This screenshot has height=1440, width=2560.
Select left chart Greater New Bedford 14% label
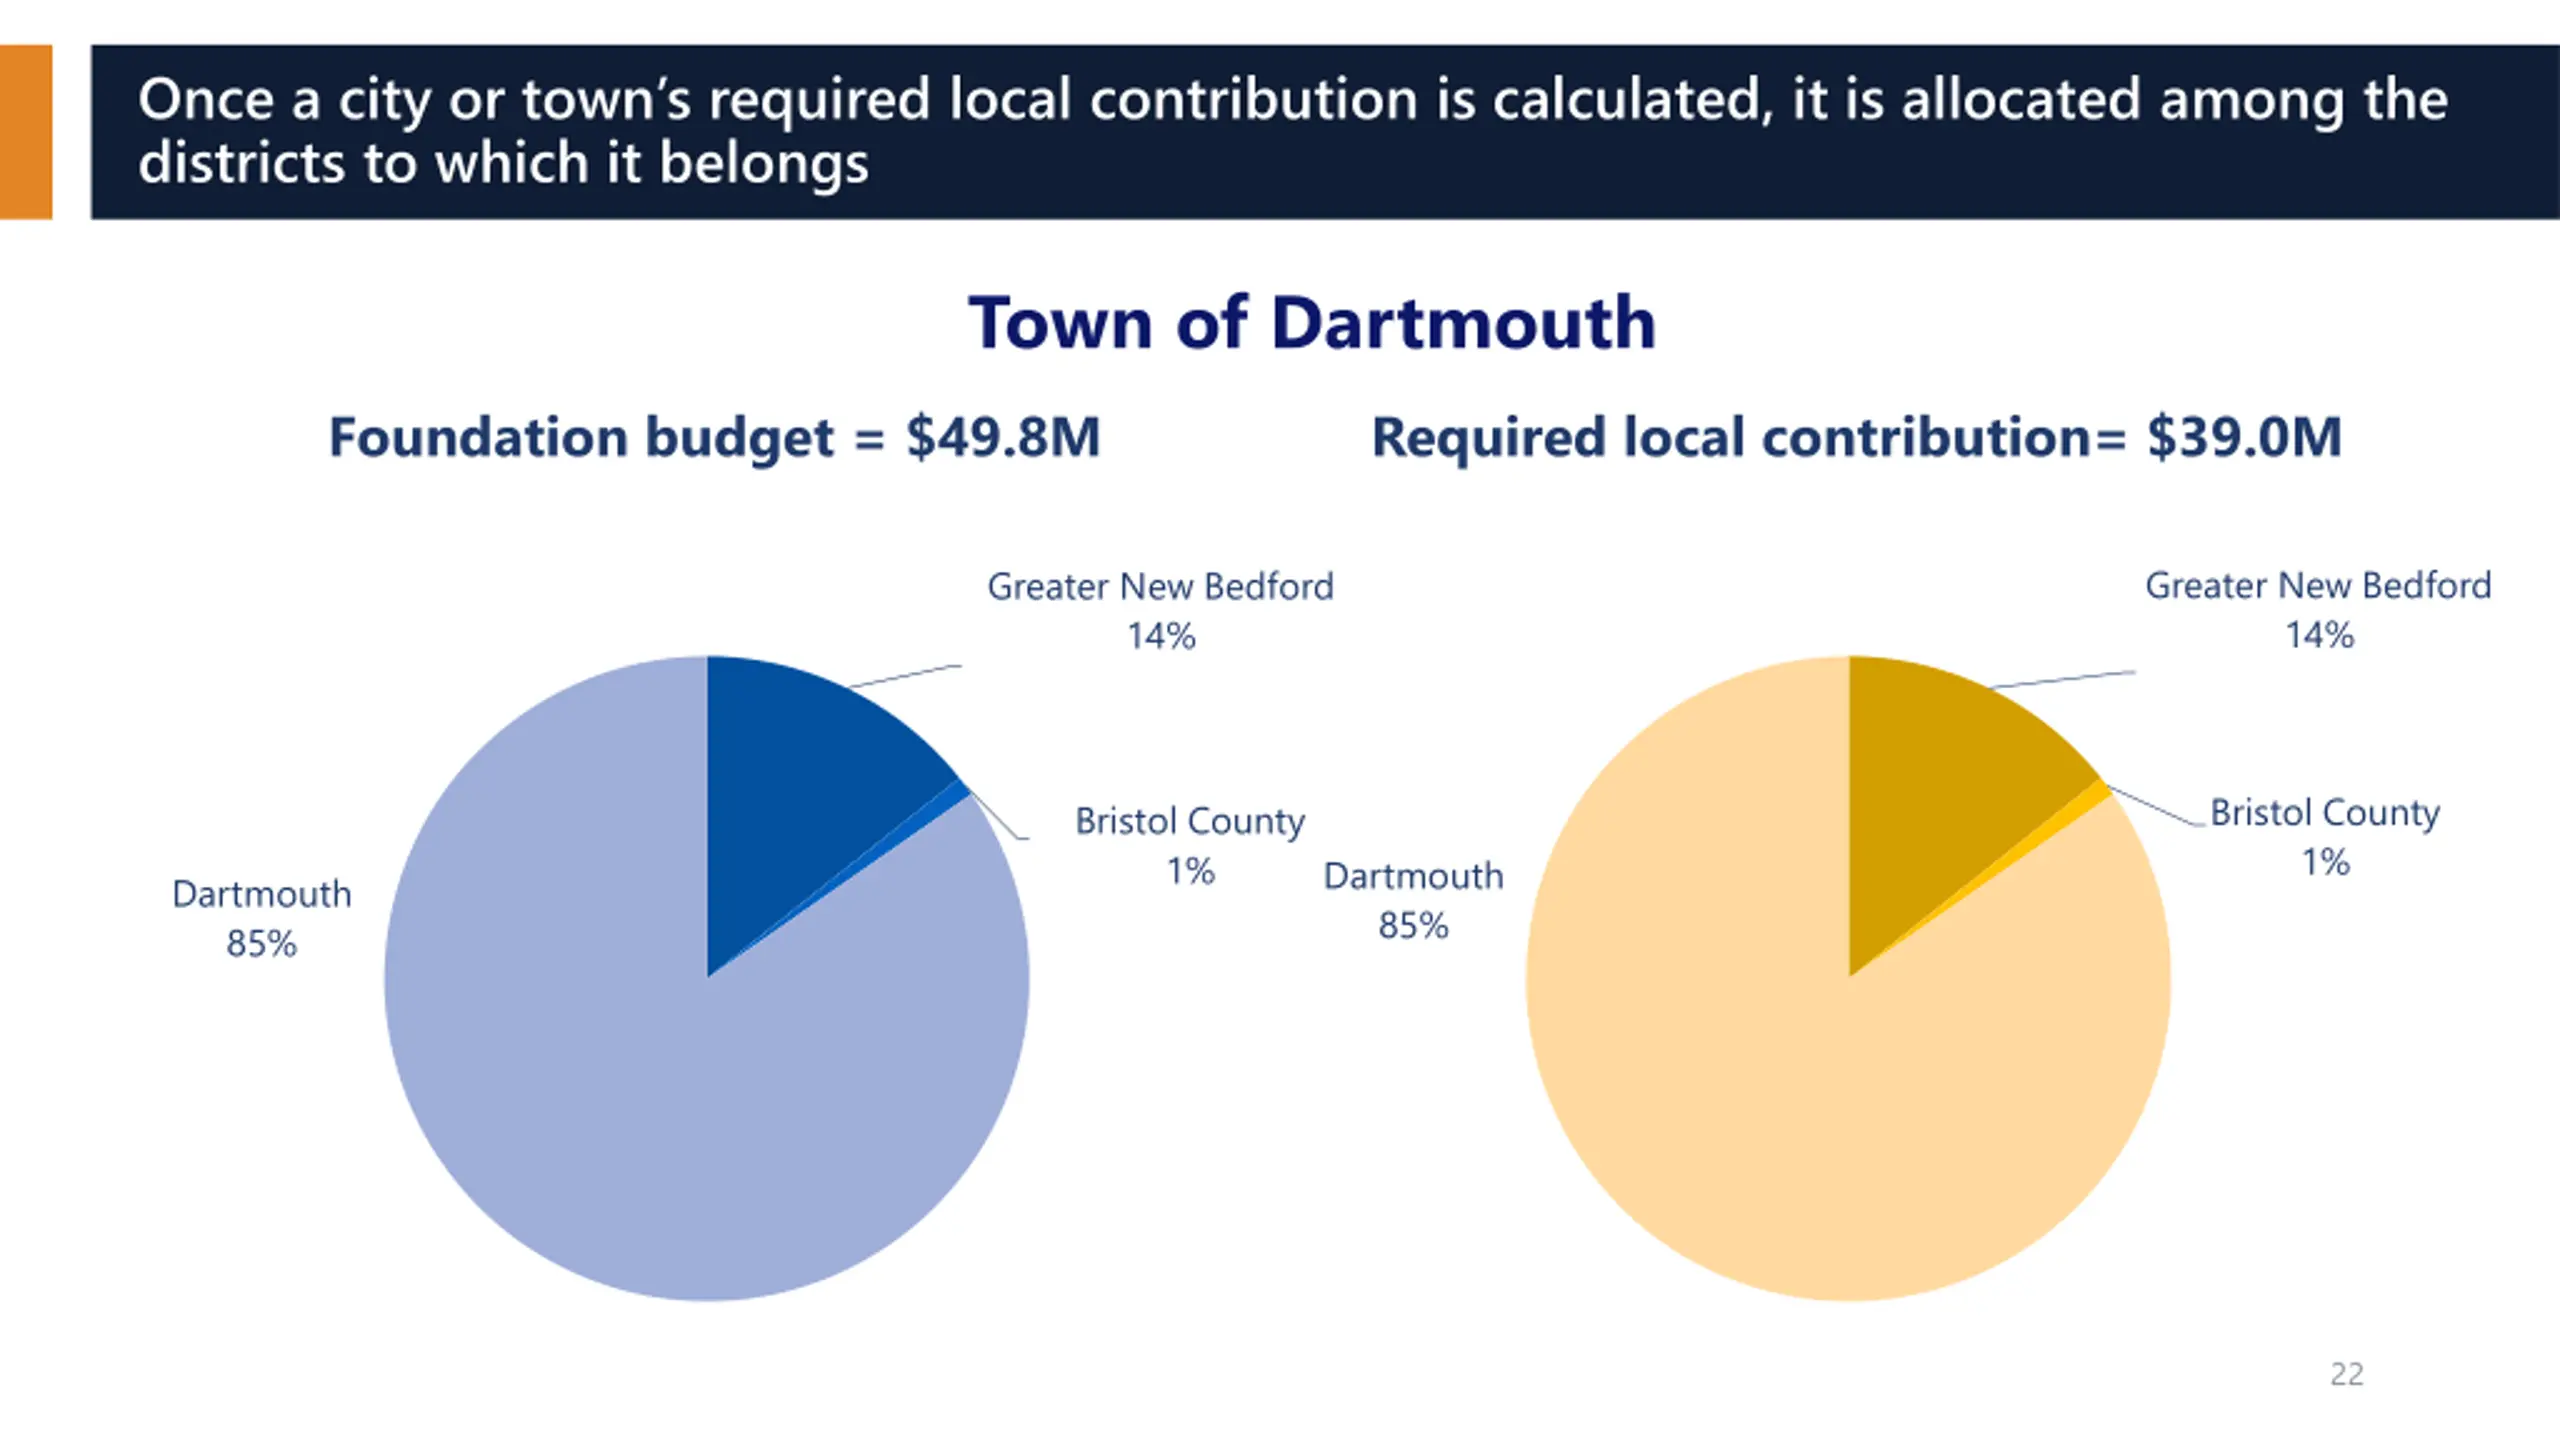(1160, 610)
